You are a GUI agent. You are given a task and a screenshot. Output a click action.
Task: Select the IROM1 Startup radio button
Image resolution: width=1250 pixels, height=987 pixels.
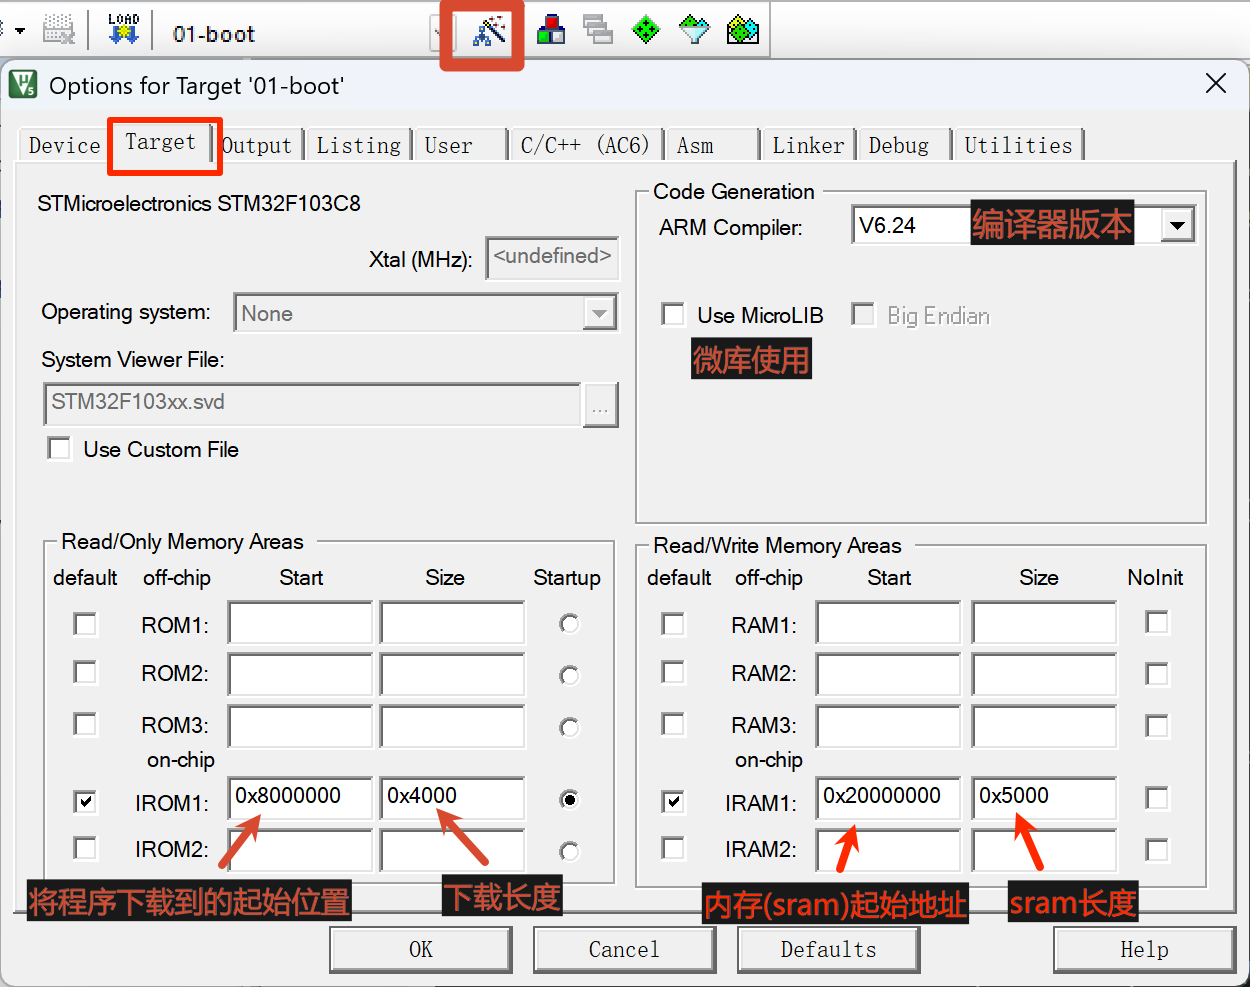(569, 799)
